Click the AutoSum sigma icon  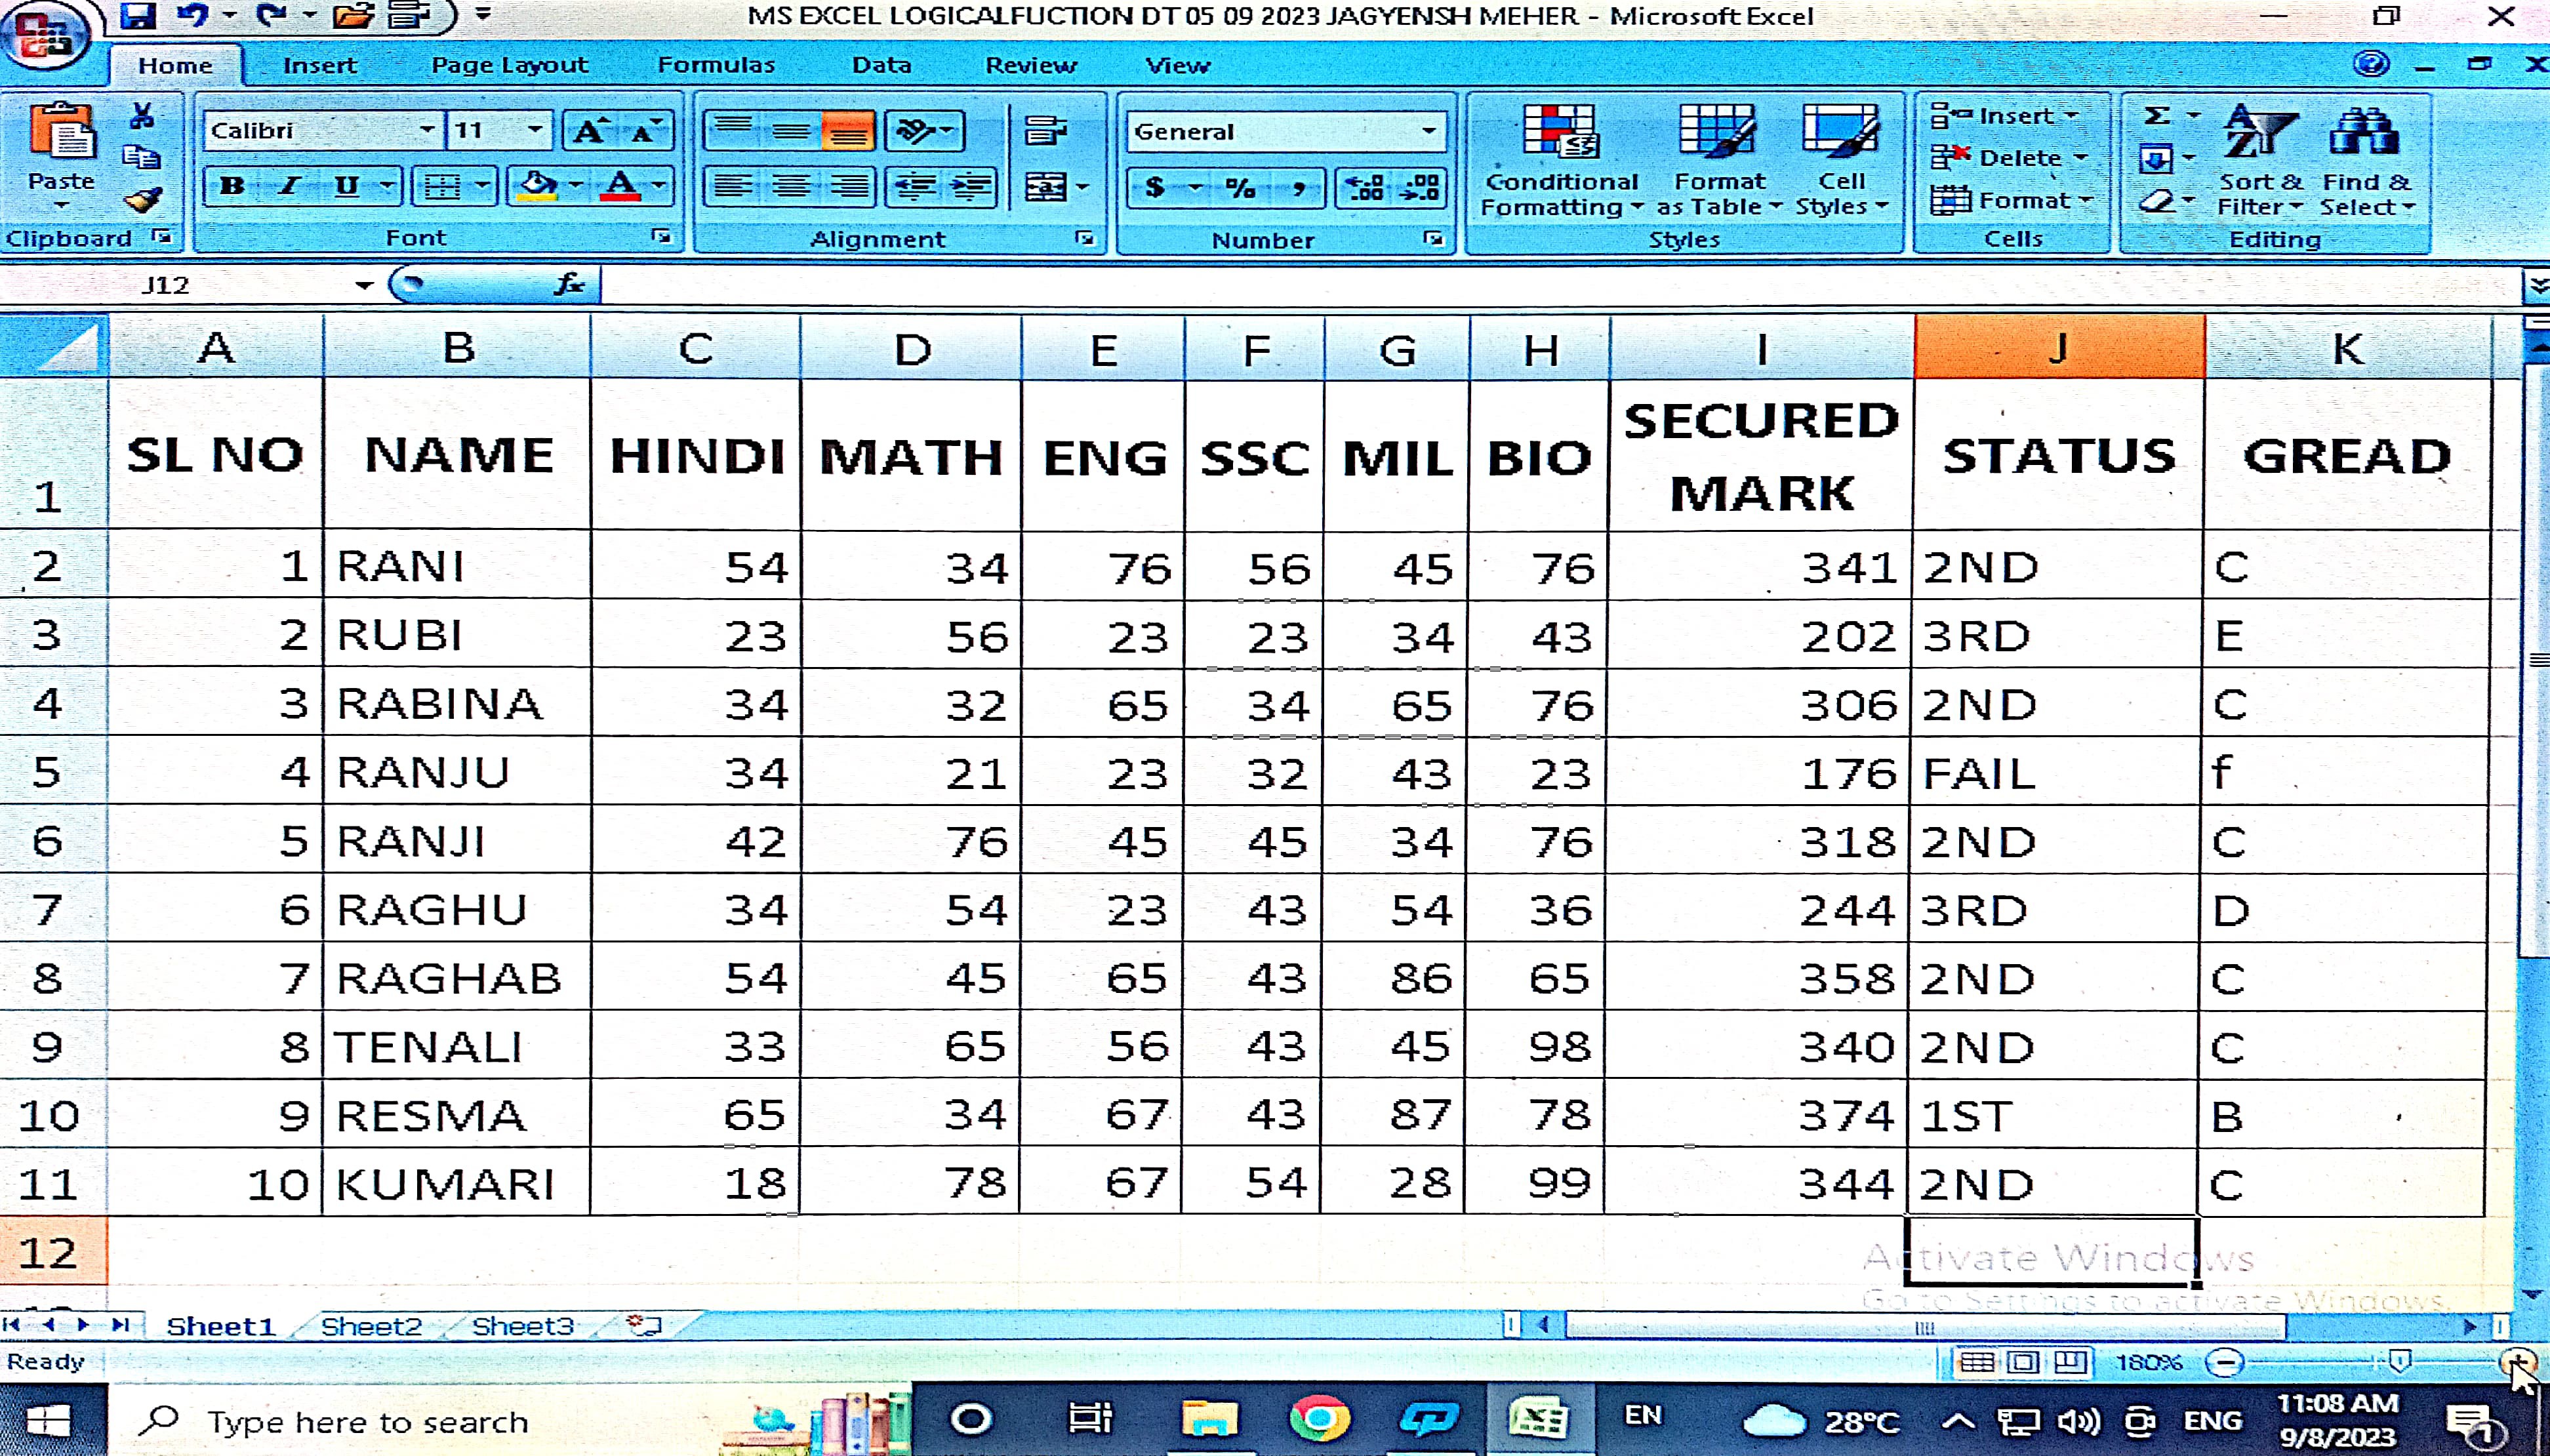tap(2158, 116)
